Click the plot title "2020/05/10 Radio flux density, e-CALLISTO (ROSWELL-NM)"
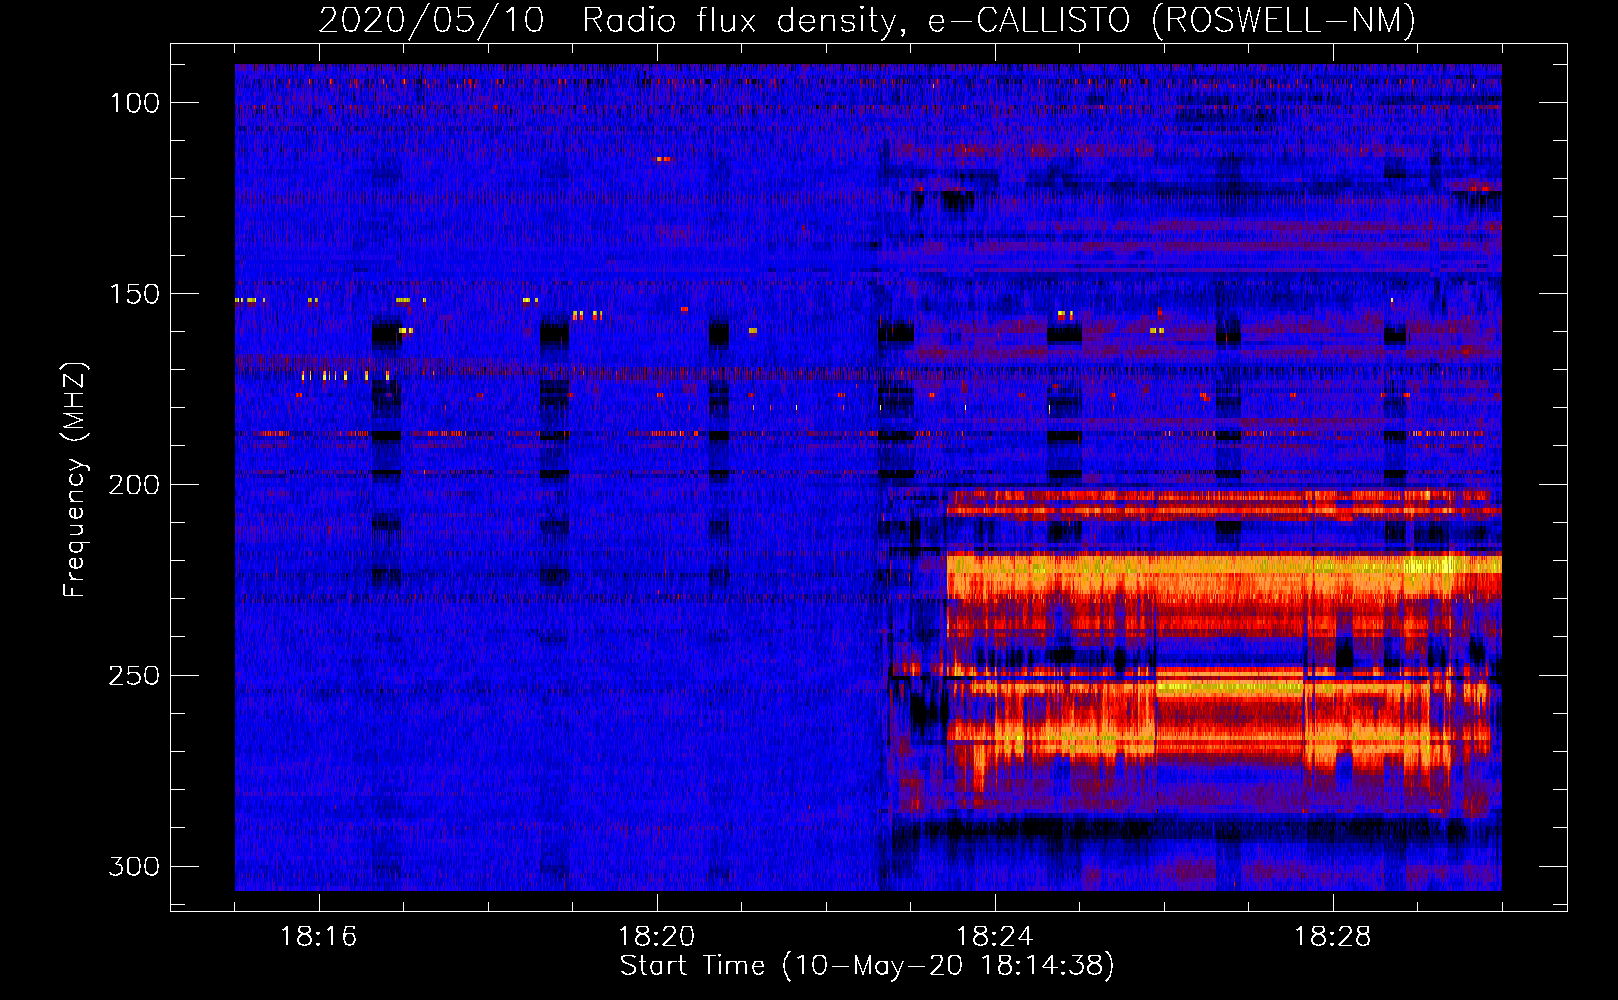Screen dimensions: 1618x1000 [x=867, y=20]
